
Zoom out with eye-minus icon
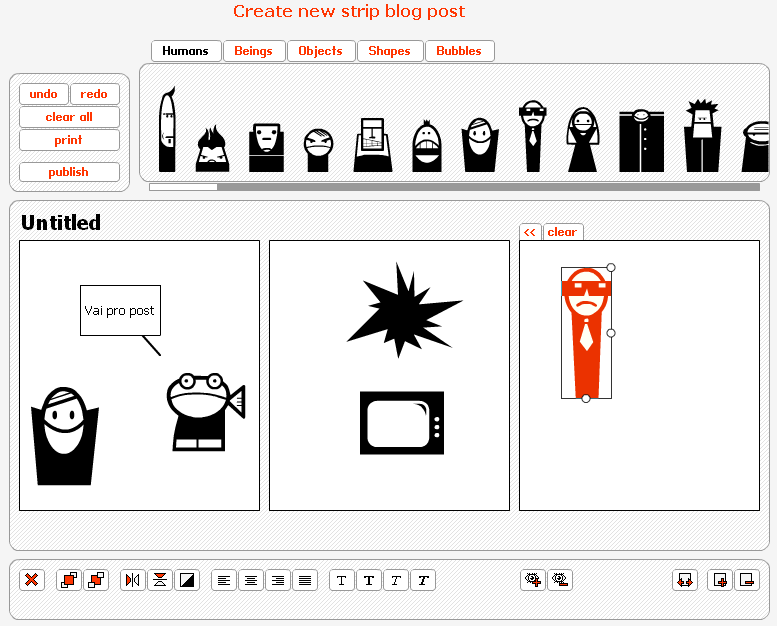pyautogui.click(x=560, y=580)
